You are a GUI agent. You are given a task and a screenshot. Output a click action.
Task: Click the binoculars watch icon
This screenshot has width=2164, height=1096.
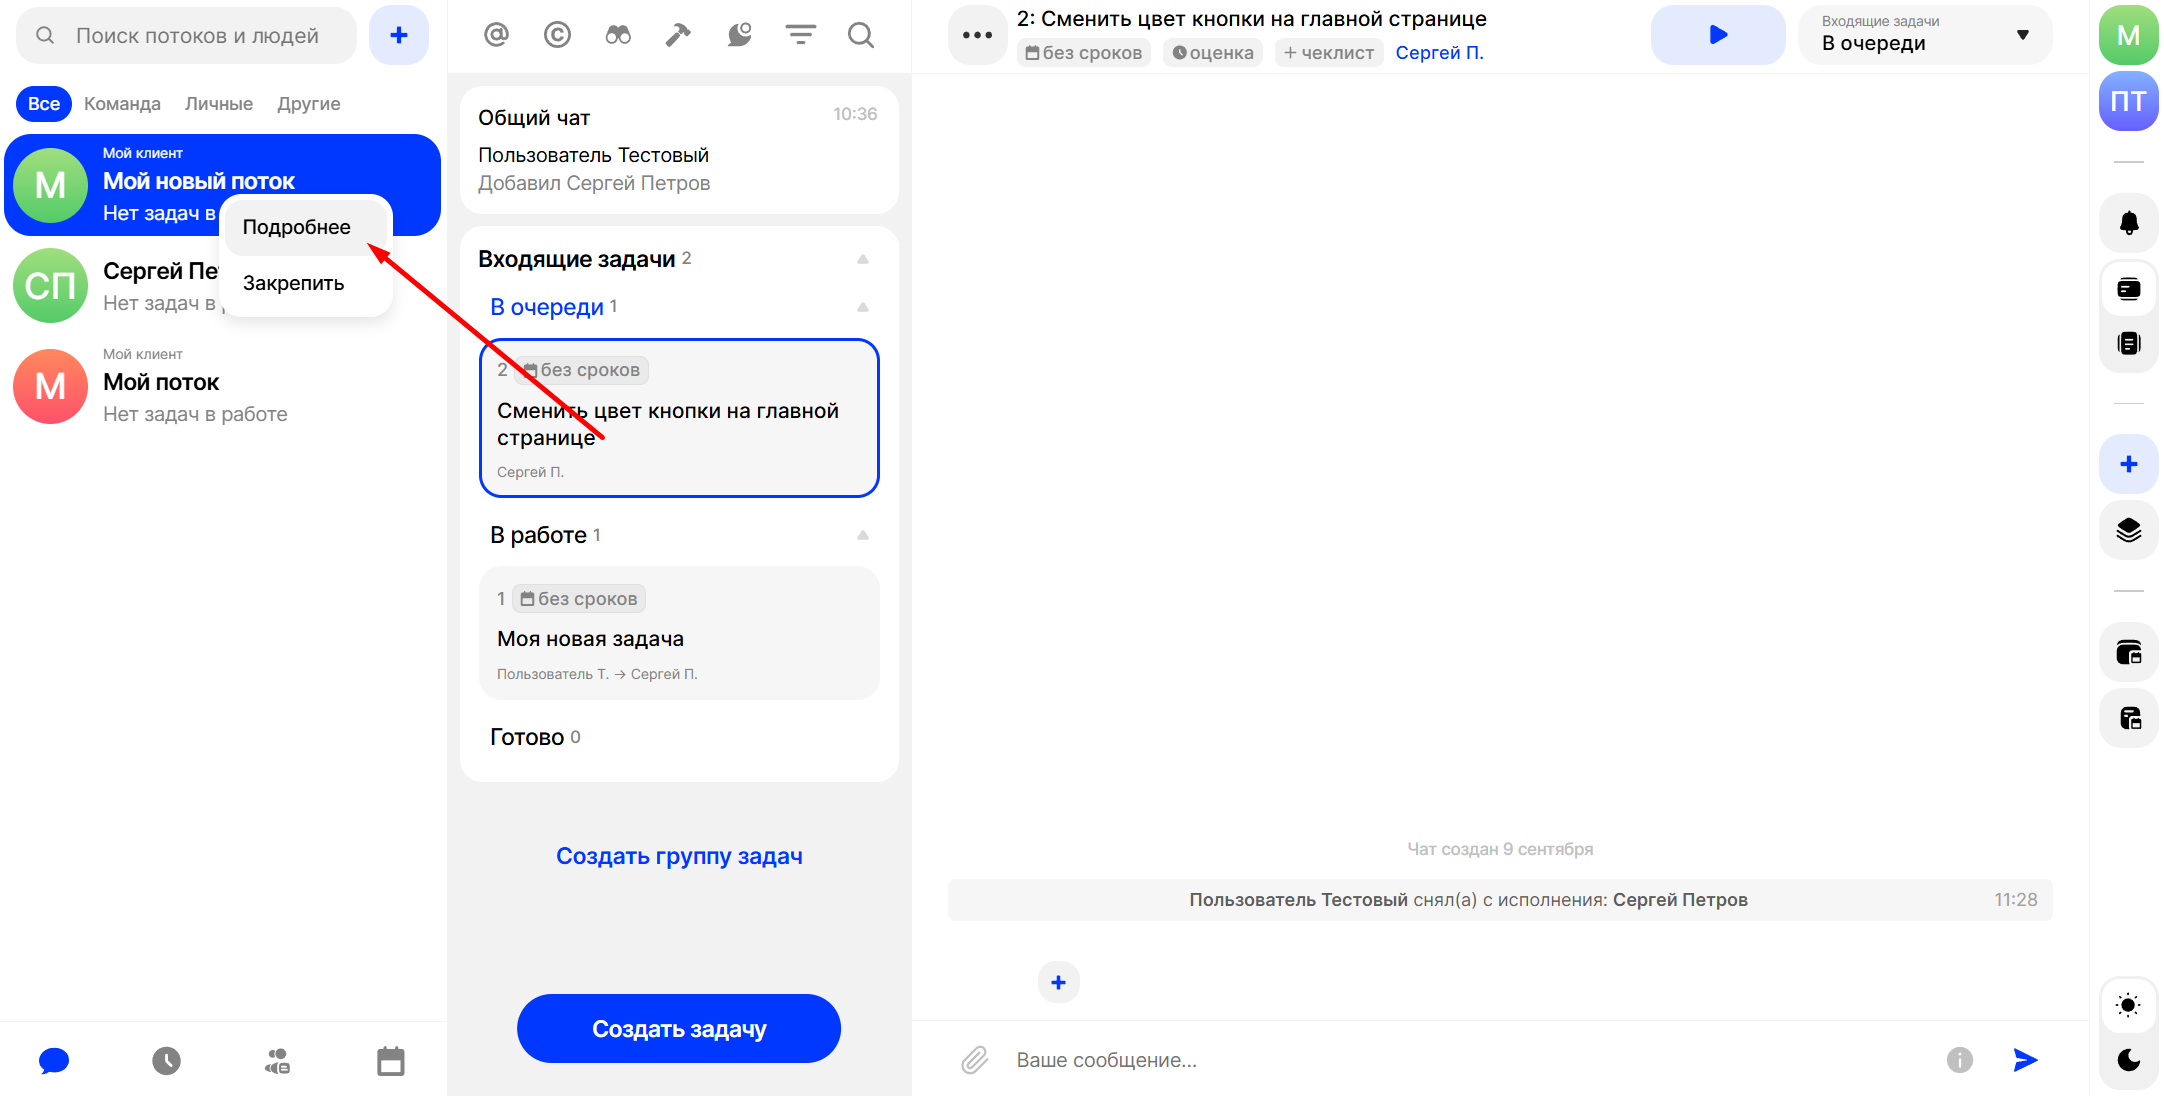pos(618,35)
